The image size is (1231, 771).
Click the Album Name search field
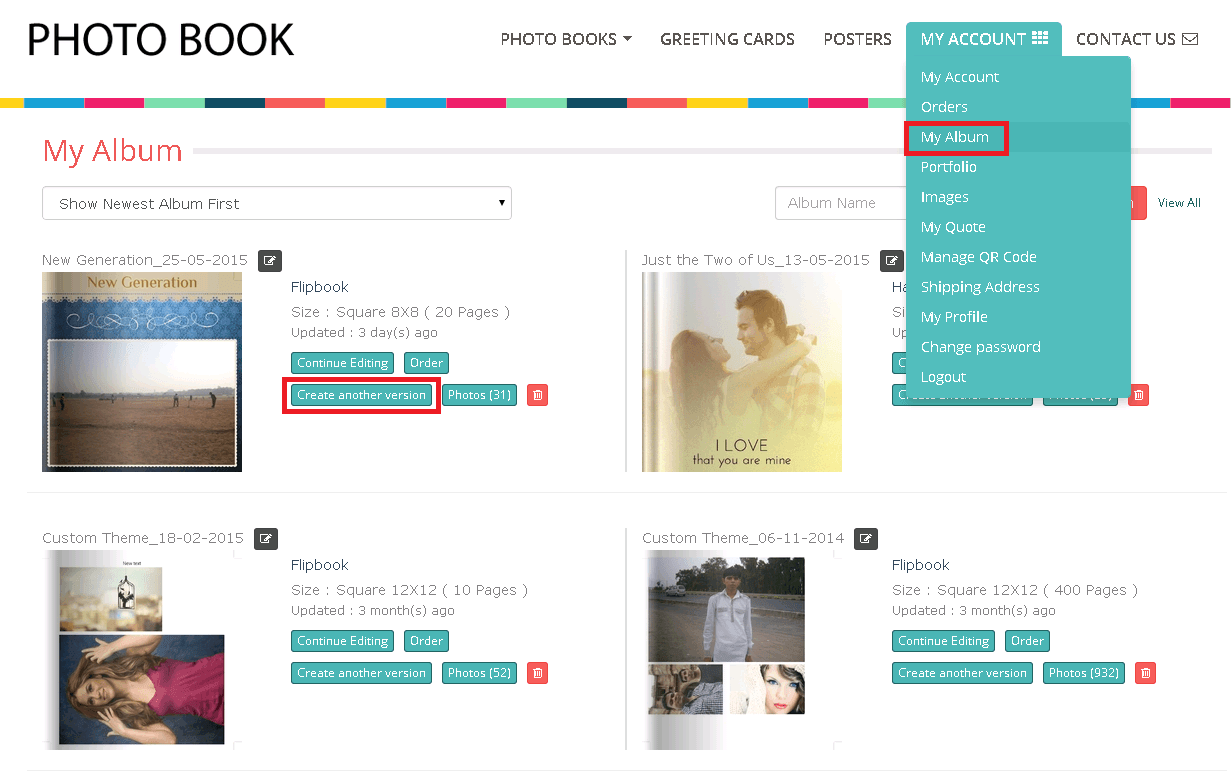(x=840, y=203)
